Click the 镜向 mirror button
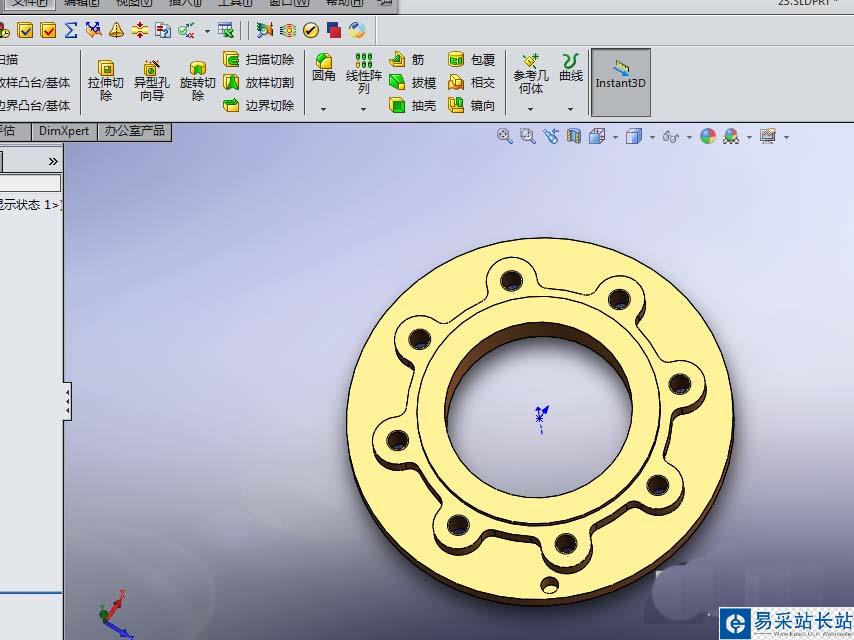 [x=471, y=105]
